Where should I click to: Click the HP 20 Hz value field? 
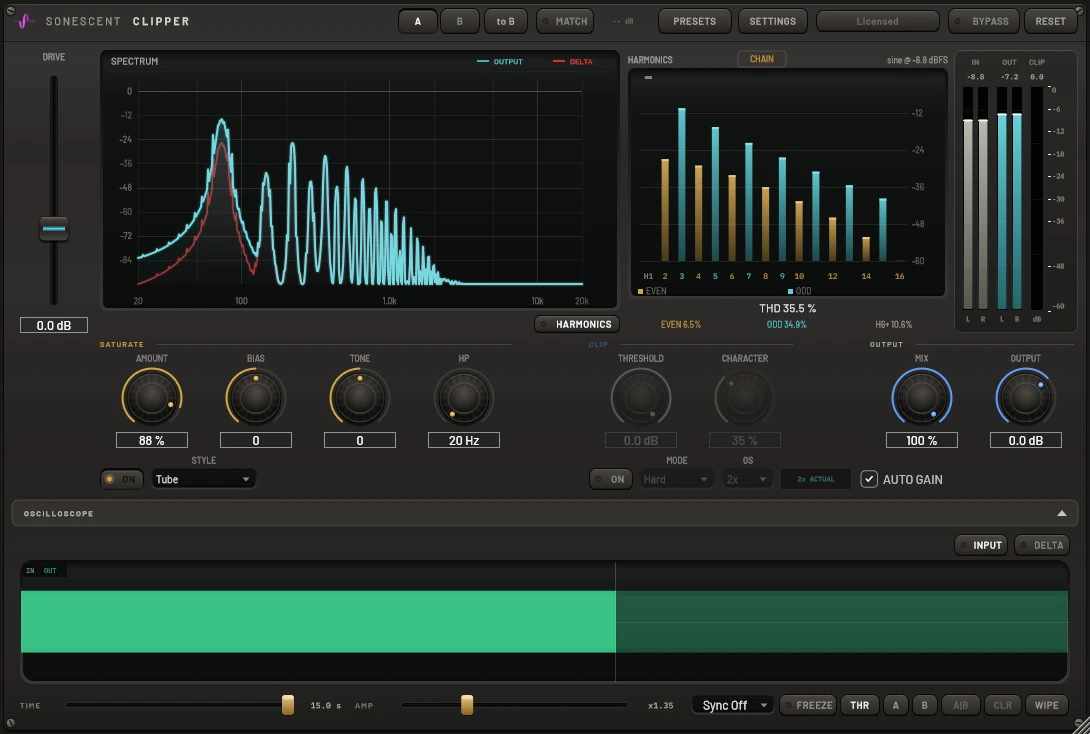coord(464,440)
